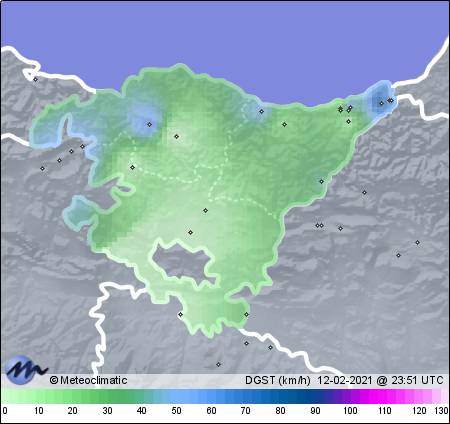Click the northwesternmost station marker near the coast
Screen dimensions: 450x424
click(36, 79)
